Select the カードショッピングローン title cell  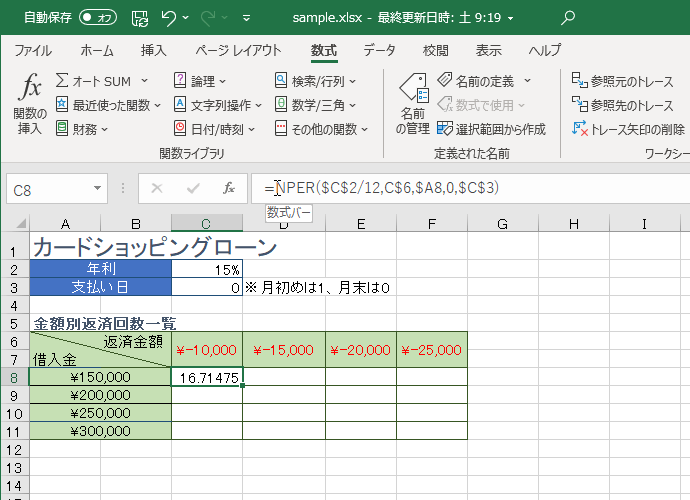pos(155,246)
